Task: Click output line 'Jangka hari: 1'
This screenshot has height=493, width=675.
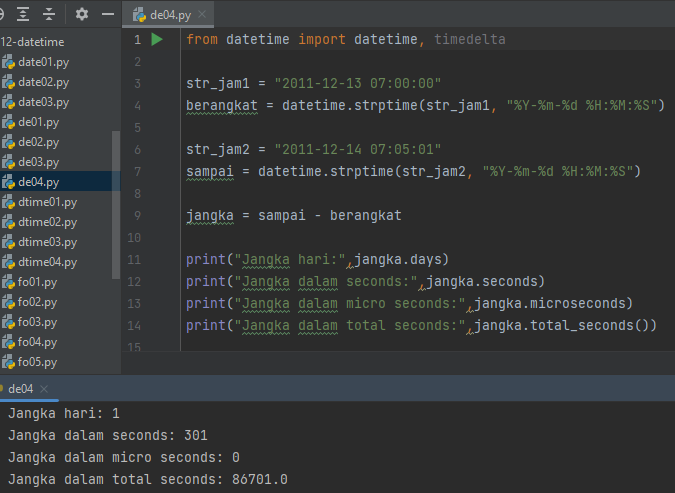Action: coord(64,414)
